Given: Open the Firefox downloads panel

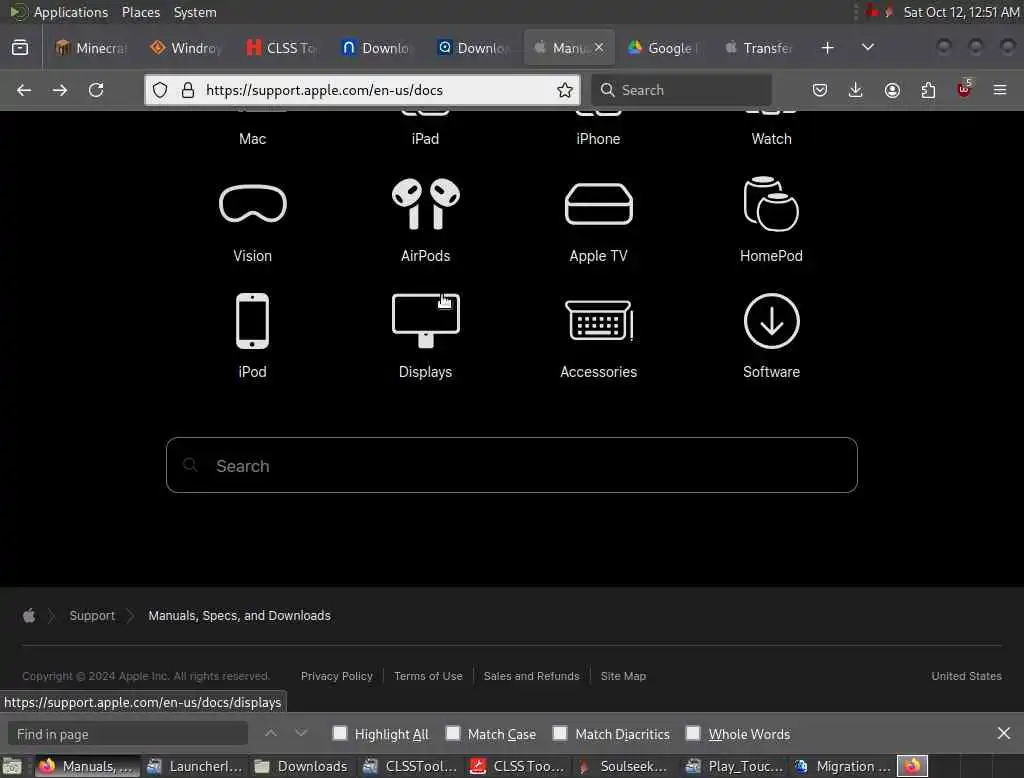Looking at the screenshot, I should 856,90.
